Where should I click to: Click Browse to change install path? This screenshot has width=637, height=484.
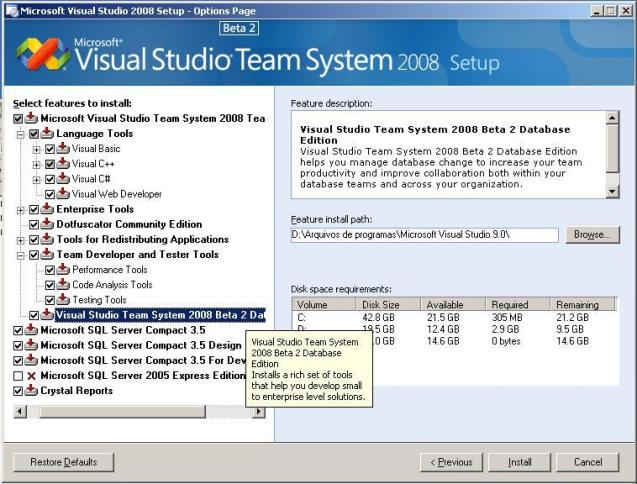coord(592,235)
